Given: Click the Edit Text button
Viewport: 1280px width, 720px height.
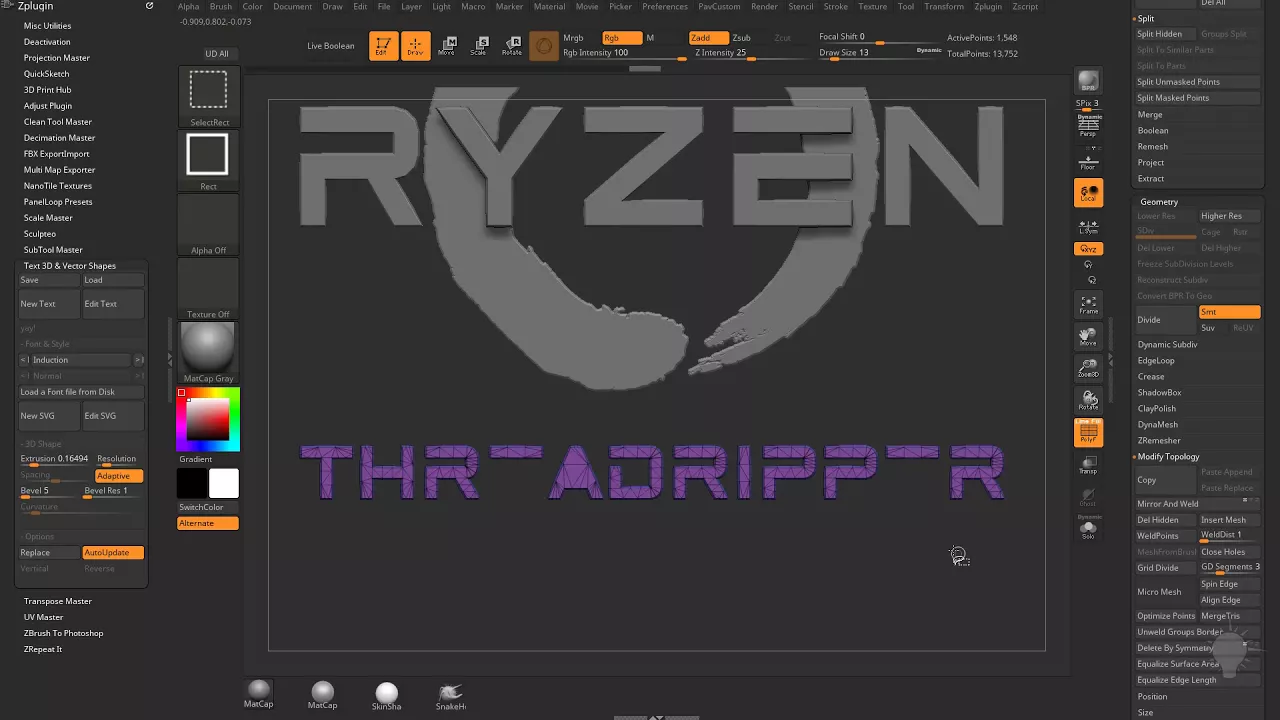Looking at the screenshot, I should click(113, 304).
